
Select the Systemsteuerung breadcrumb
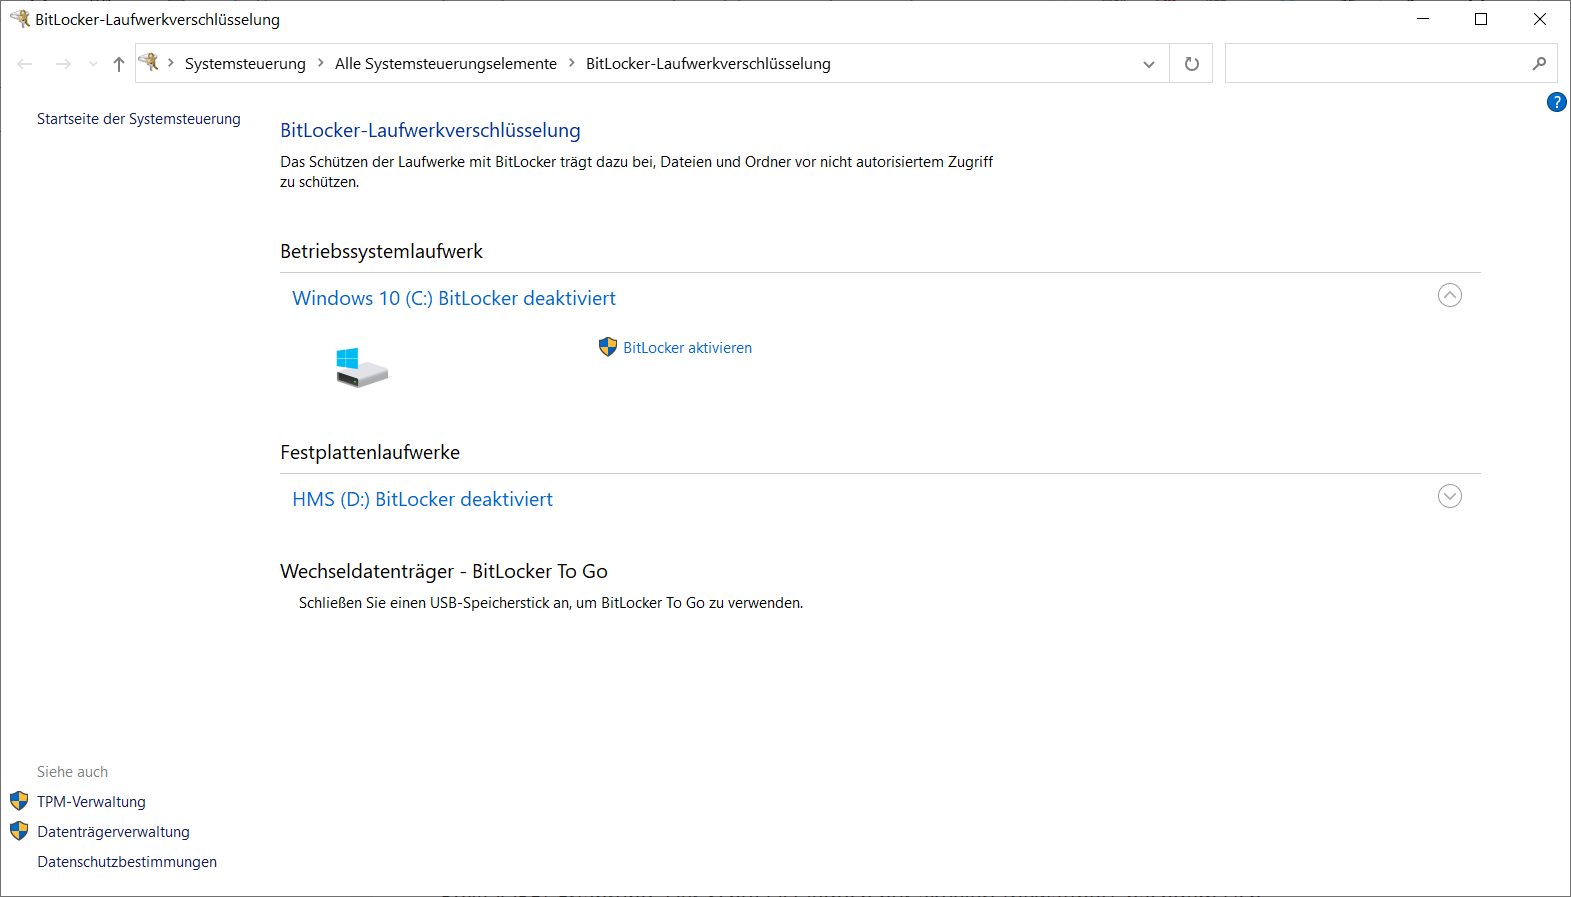pos(245,64)
